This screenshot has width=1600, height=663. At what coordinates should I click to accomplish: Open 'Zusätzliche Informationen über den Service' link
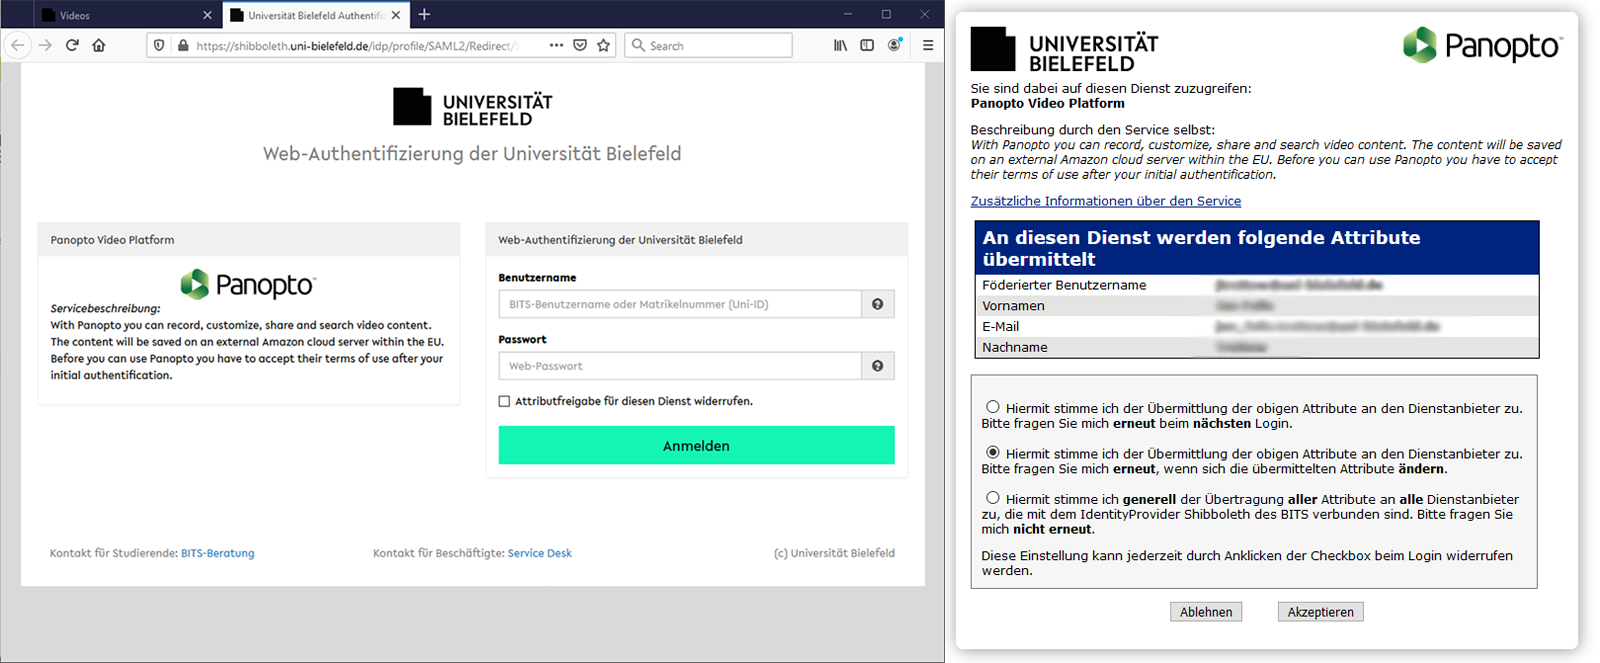1105,201
